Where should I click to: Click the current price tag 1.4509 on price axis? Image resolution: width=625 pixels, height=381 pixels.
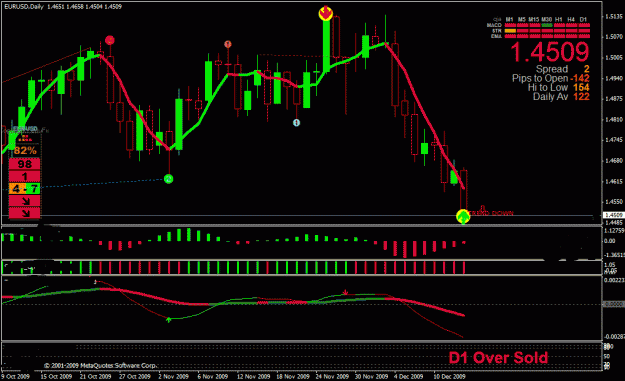click(613, 215)
